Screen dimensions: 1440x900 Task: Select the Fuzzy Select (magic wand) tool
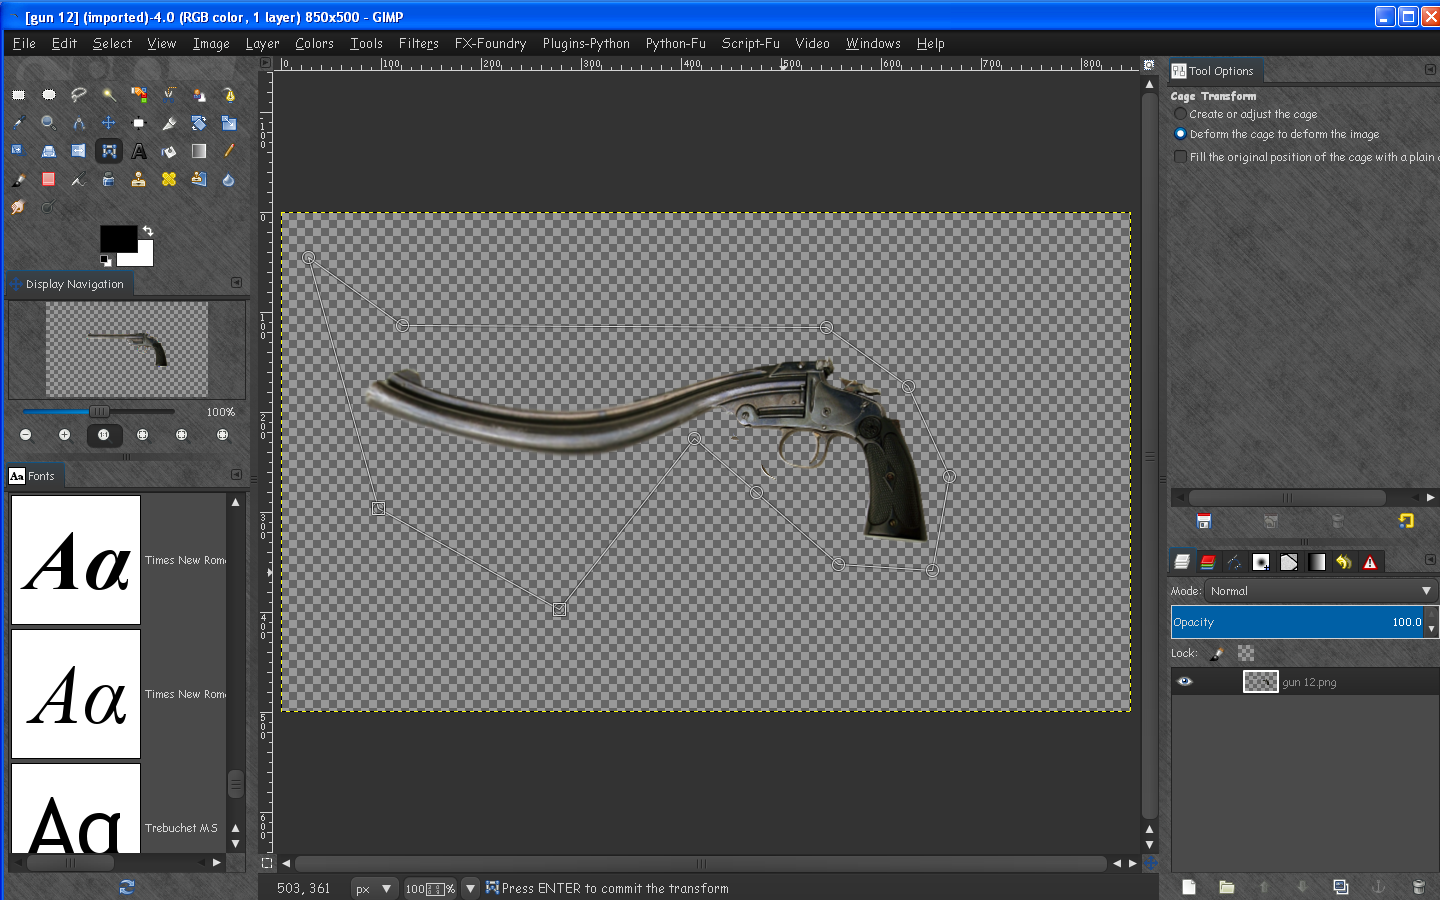tap(108, 95)
